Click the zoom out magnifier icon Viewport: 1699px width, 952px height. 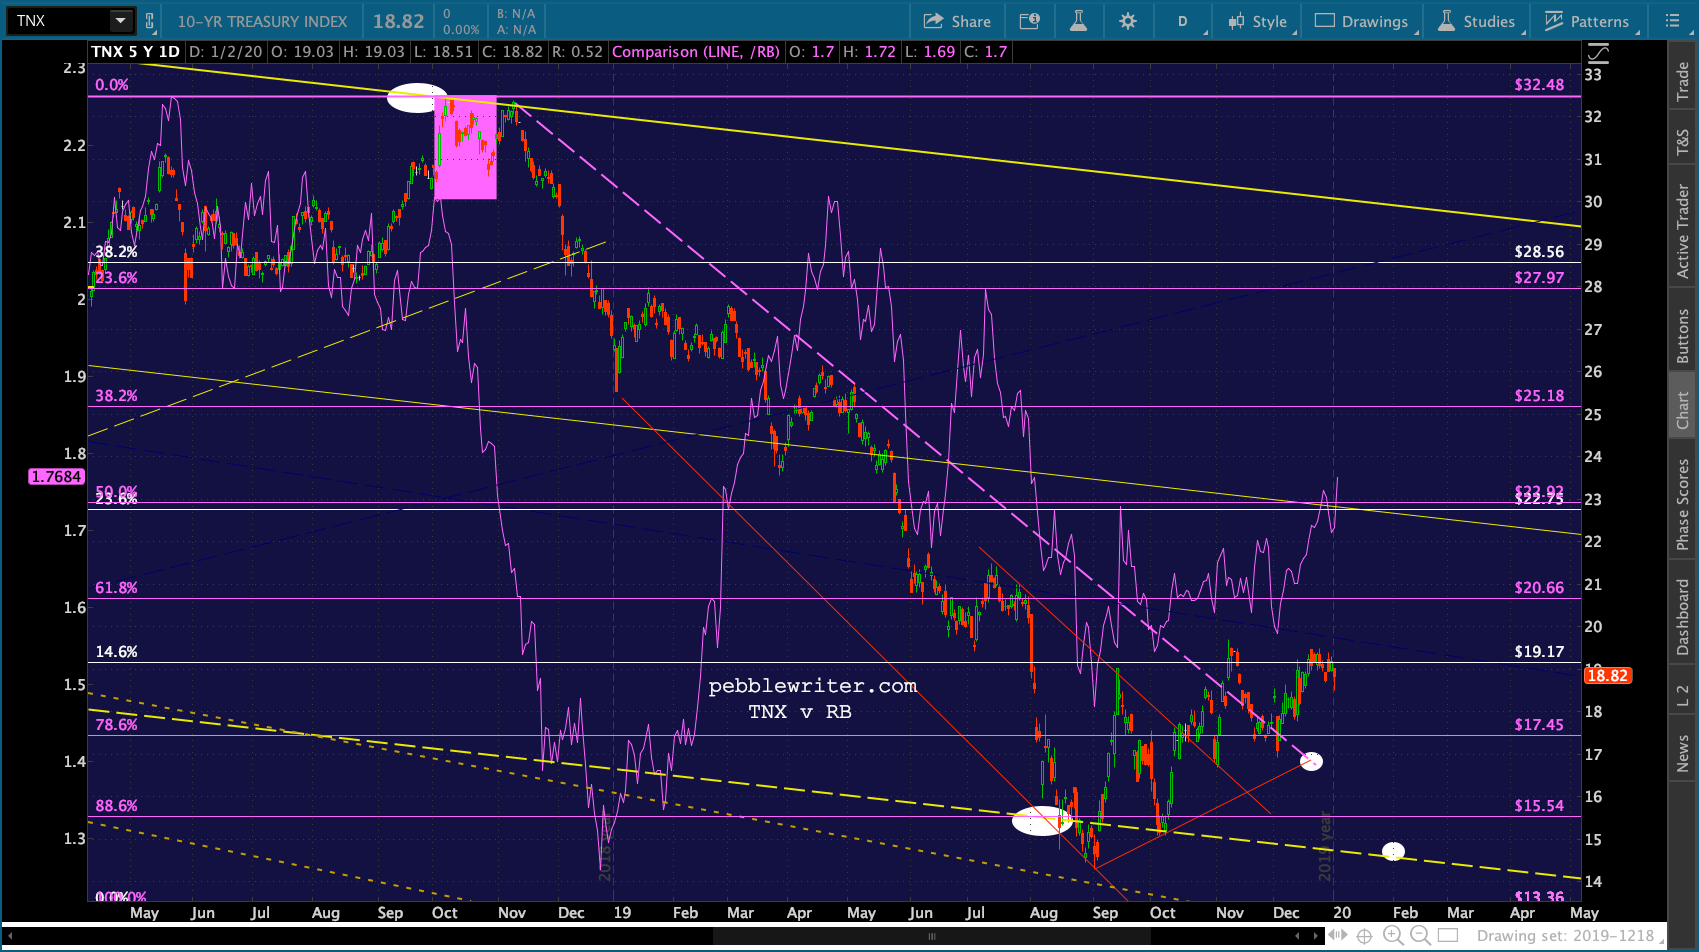tap(1420, 936)
